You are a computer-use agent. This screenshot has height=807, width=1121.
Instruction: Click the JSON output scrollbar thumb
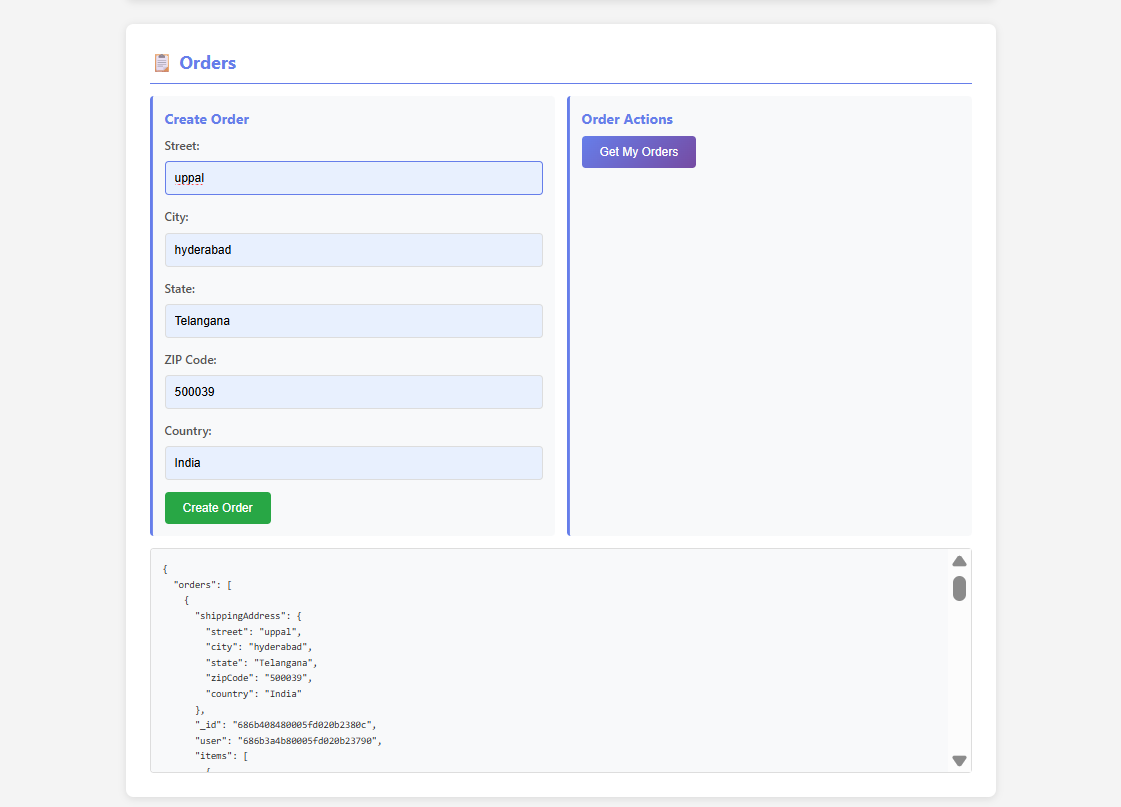[x=959, y=589]
